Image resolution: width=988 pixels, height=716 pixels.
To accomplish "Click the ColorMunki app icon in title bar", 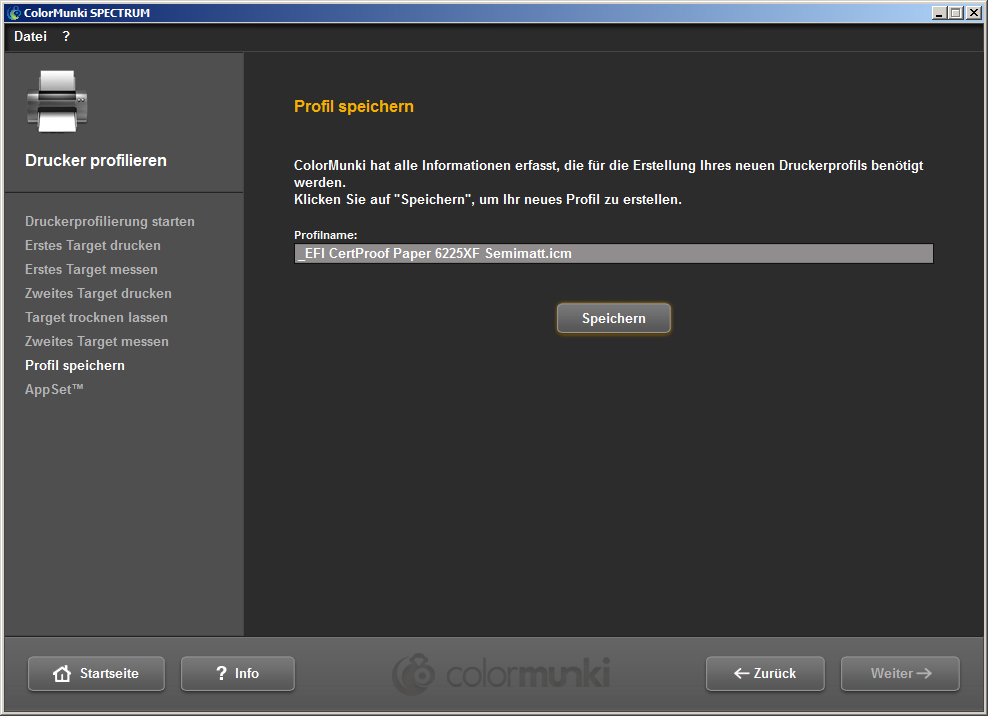I will 14,13.
